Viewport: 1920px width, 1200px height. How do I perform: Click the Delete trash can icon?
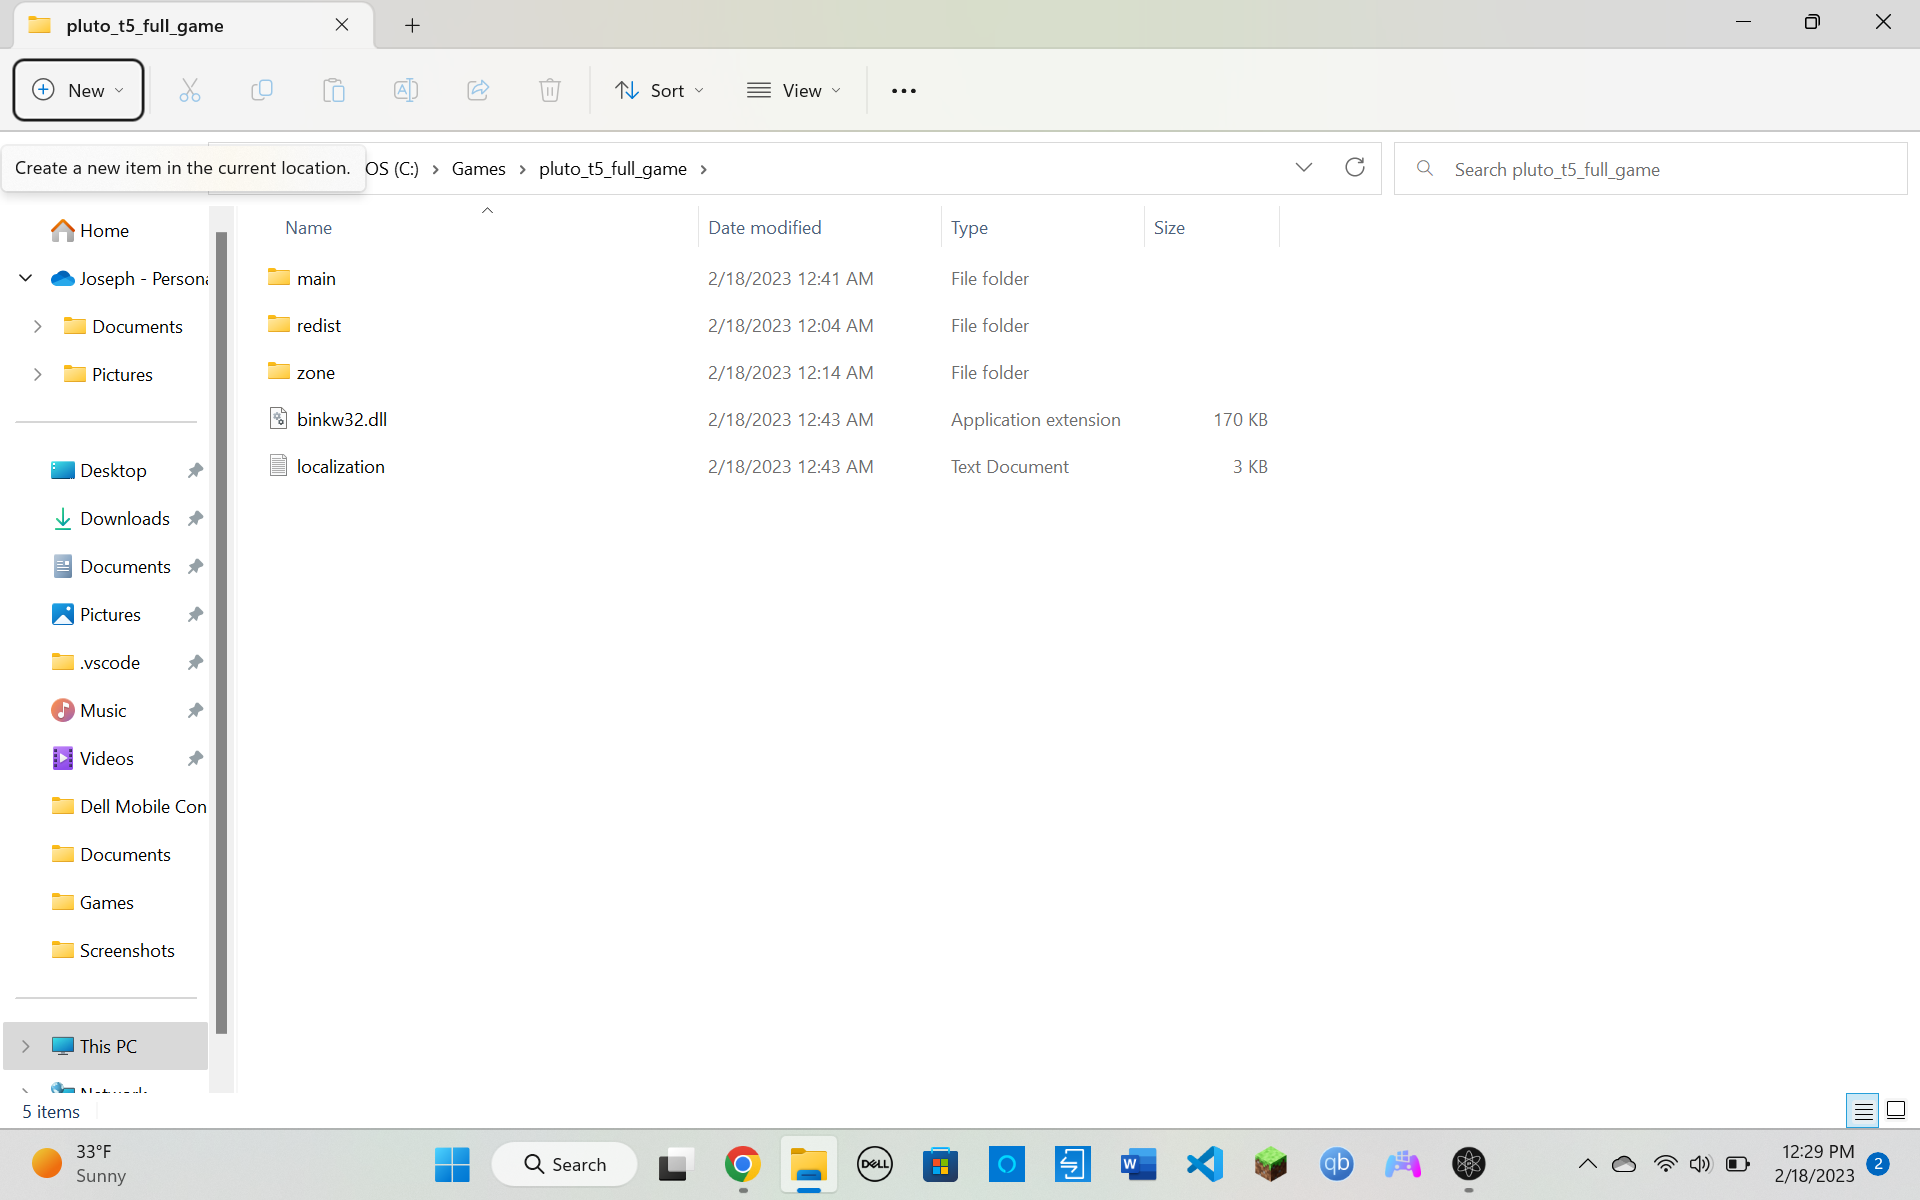(550, 91)
